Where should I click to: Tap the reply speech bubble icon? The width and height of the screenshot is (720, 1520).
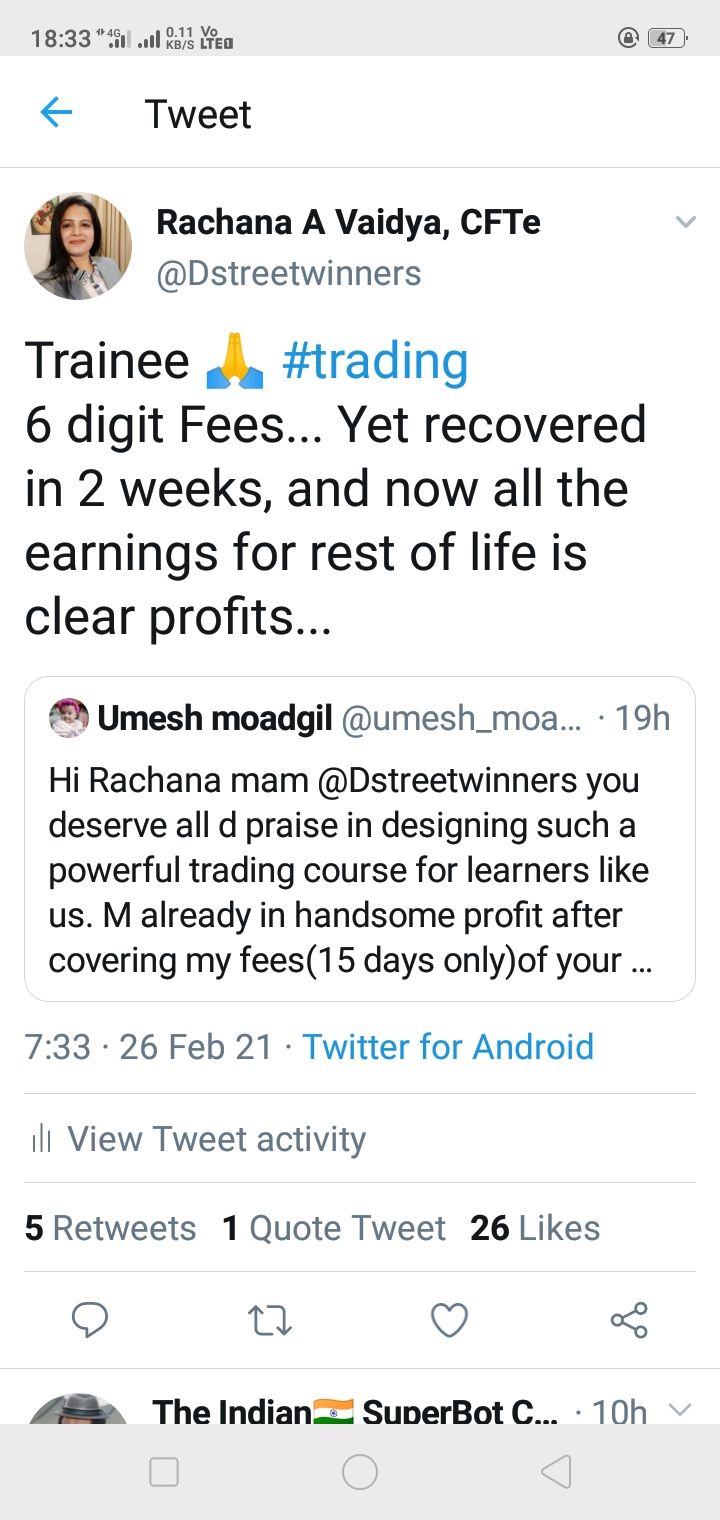pos(90,1320)
